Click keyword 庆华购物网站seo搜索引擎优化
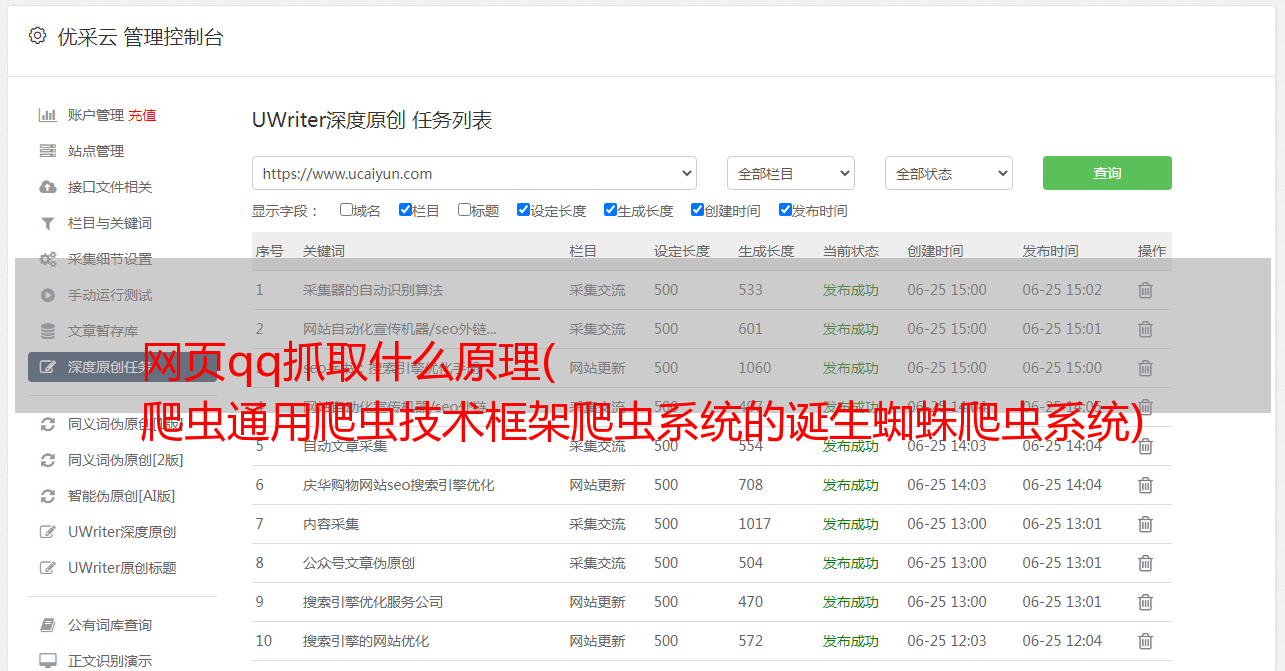This screenshot has width=1285, height=671. (399, 485)
